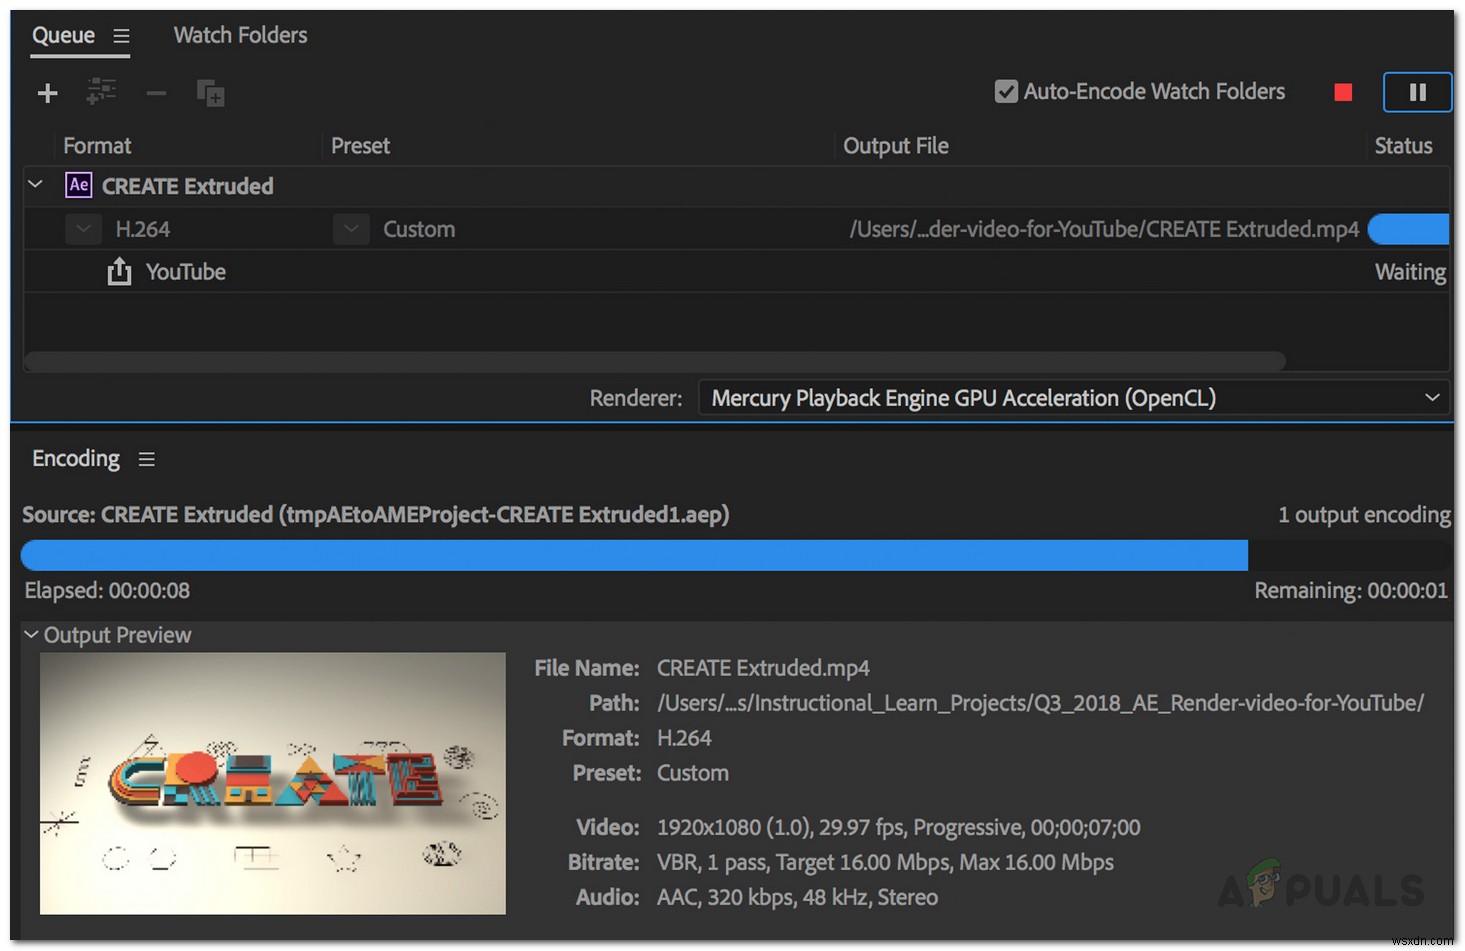Open the add preset settings icon
This screenshot has width=1465, height=951.
[x=101, y=92]
